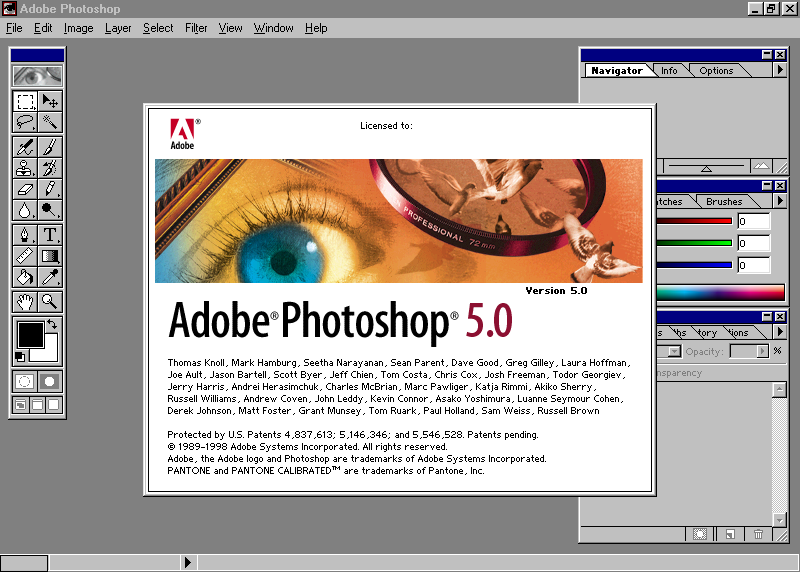This screenshot has width=800, height=572.
Task: Open the Filter menu
Action: pyautogui.click(x=196, y=28)
